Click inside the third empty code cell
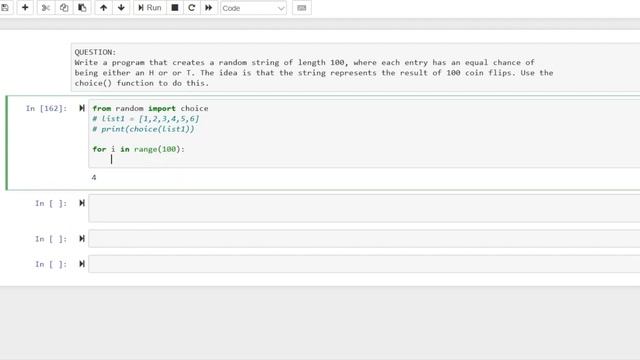Image resolution: width=640 pixels, height=360 pixels. pyautogui.click(x=364, y=264)
